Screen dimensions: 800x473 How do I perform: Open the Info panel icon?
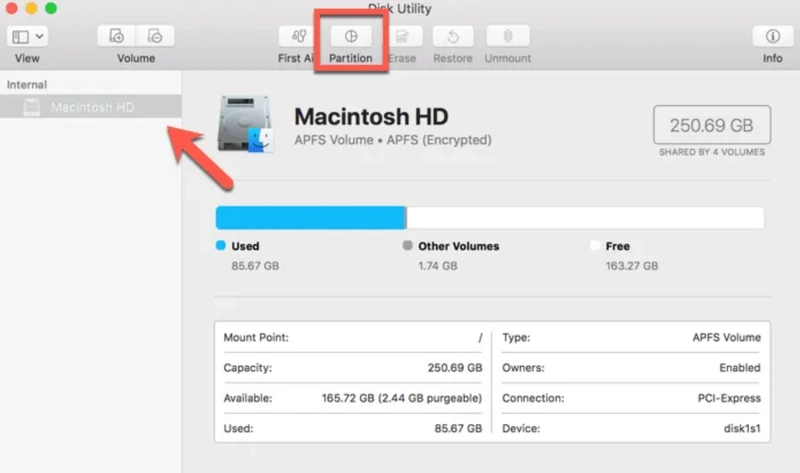click(772, 36)
